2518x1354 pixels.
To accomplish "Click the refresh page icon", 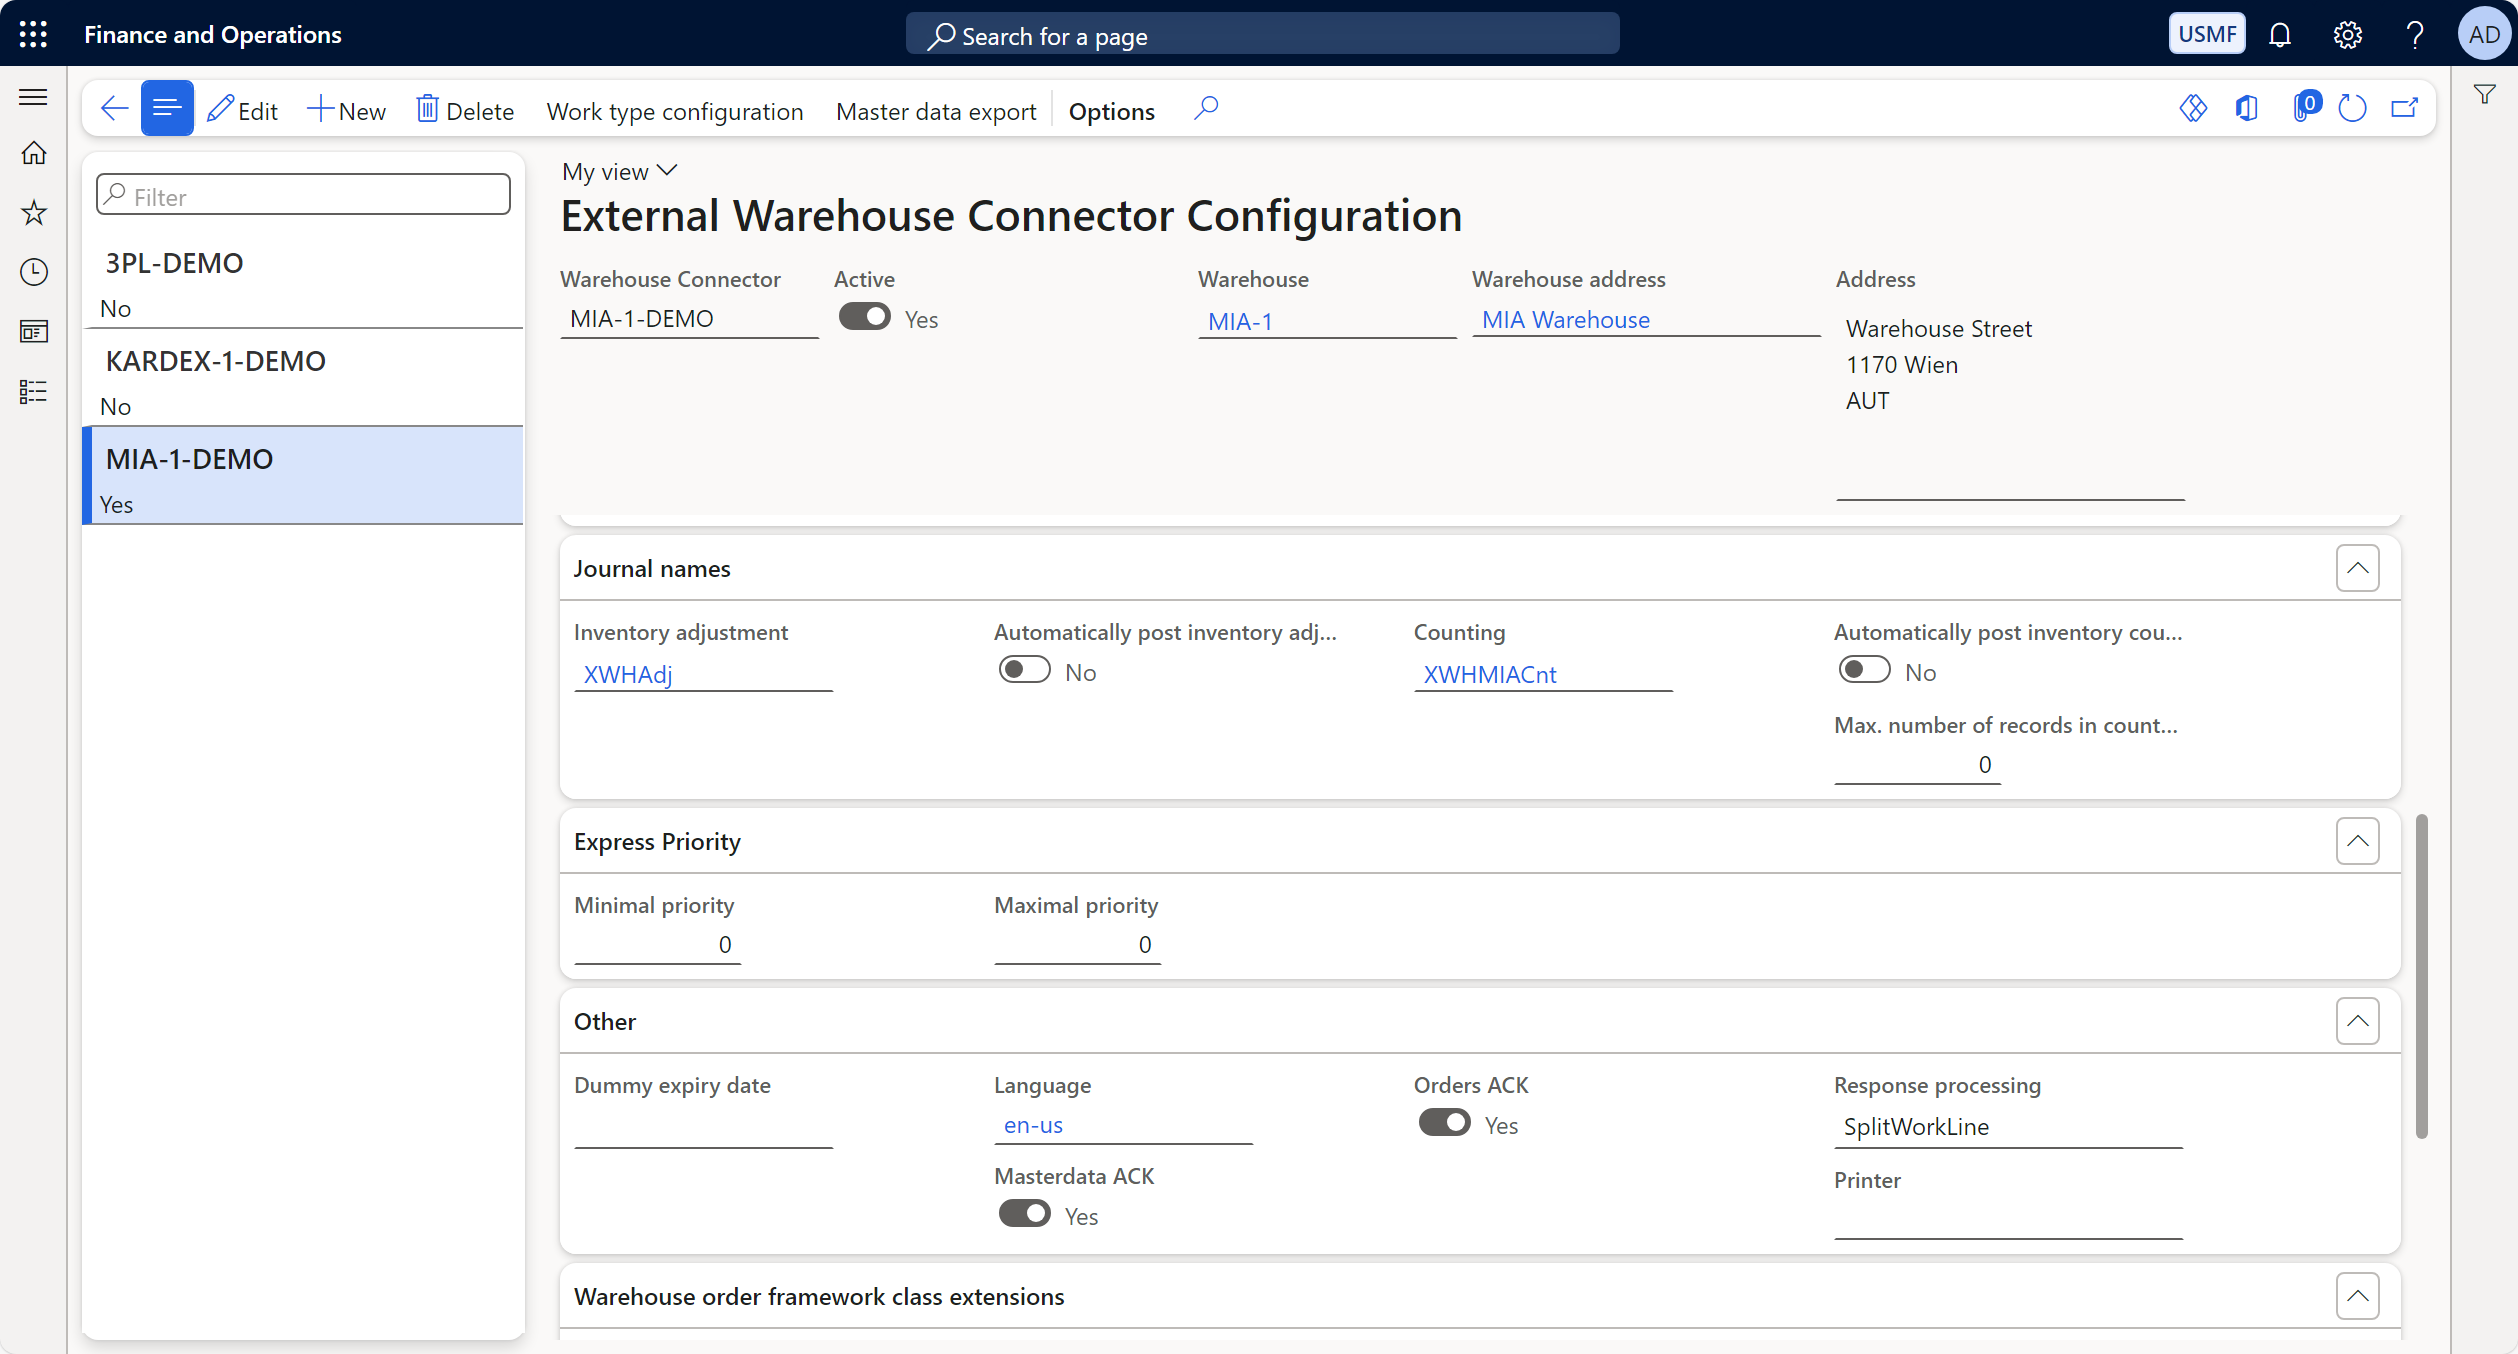I will (x=2352, y=108).
